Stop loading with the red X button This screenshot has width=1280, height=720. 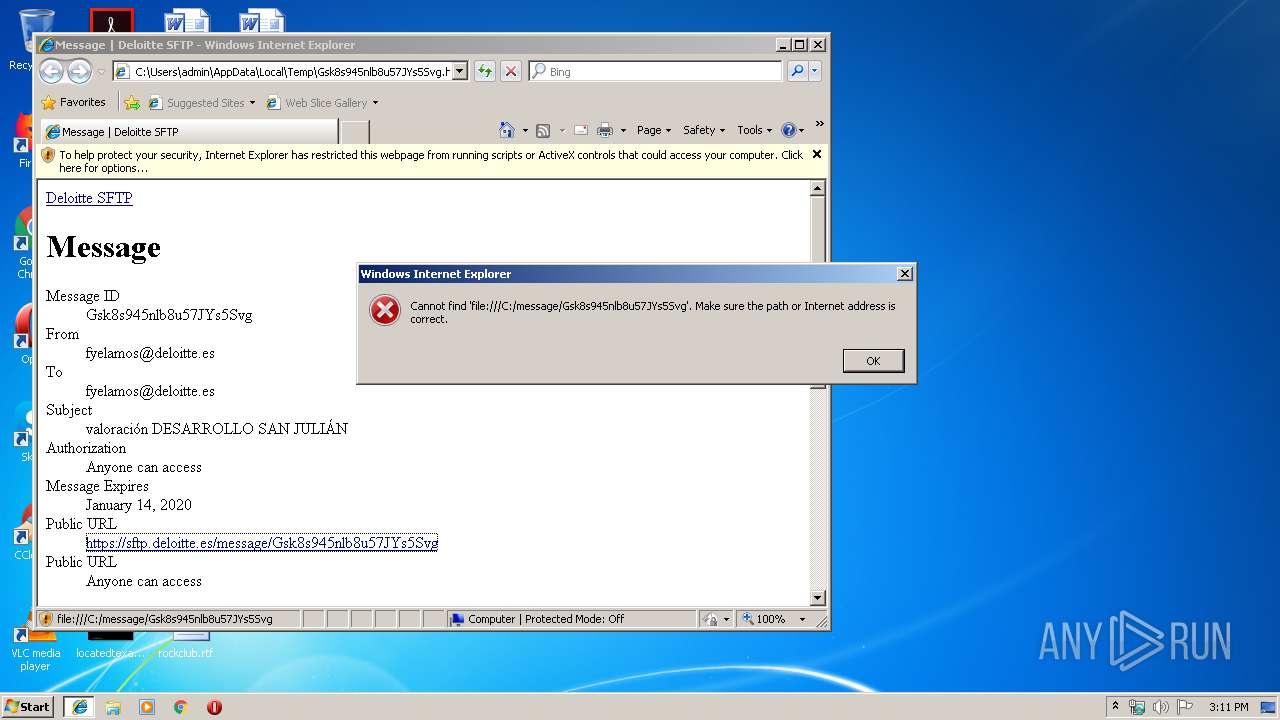click(511, 71)
